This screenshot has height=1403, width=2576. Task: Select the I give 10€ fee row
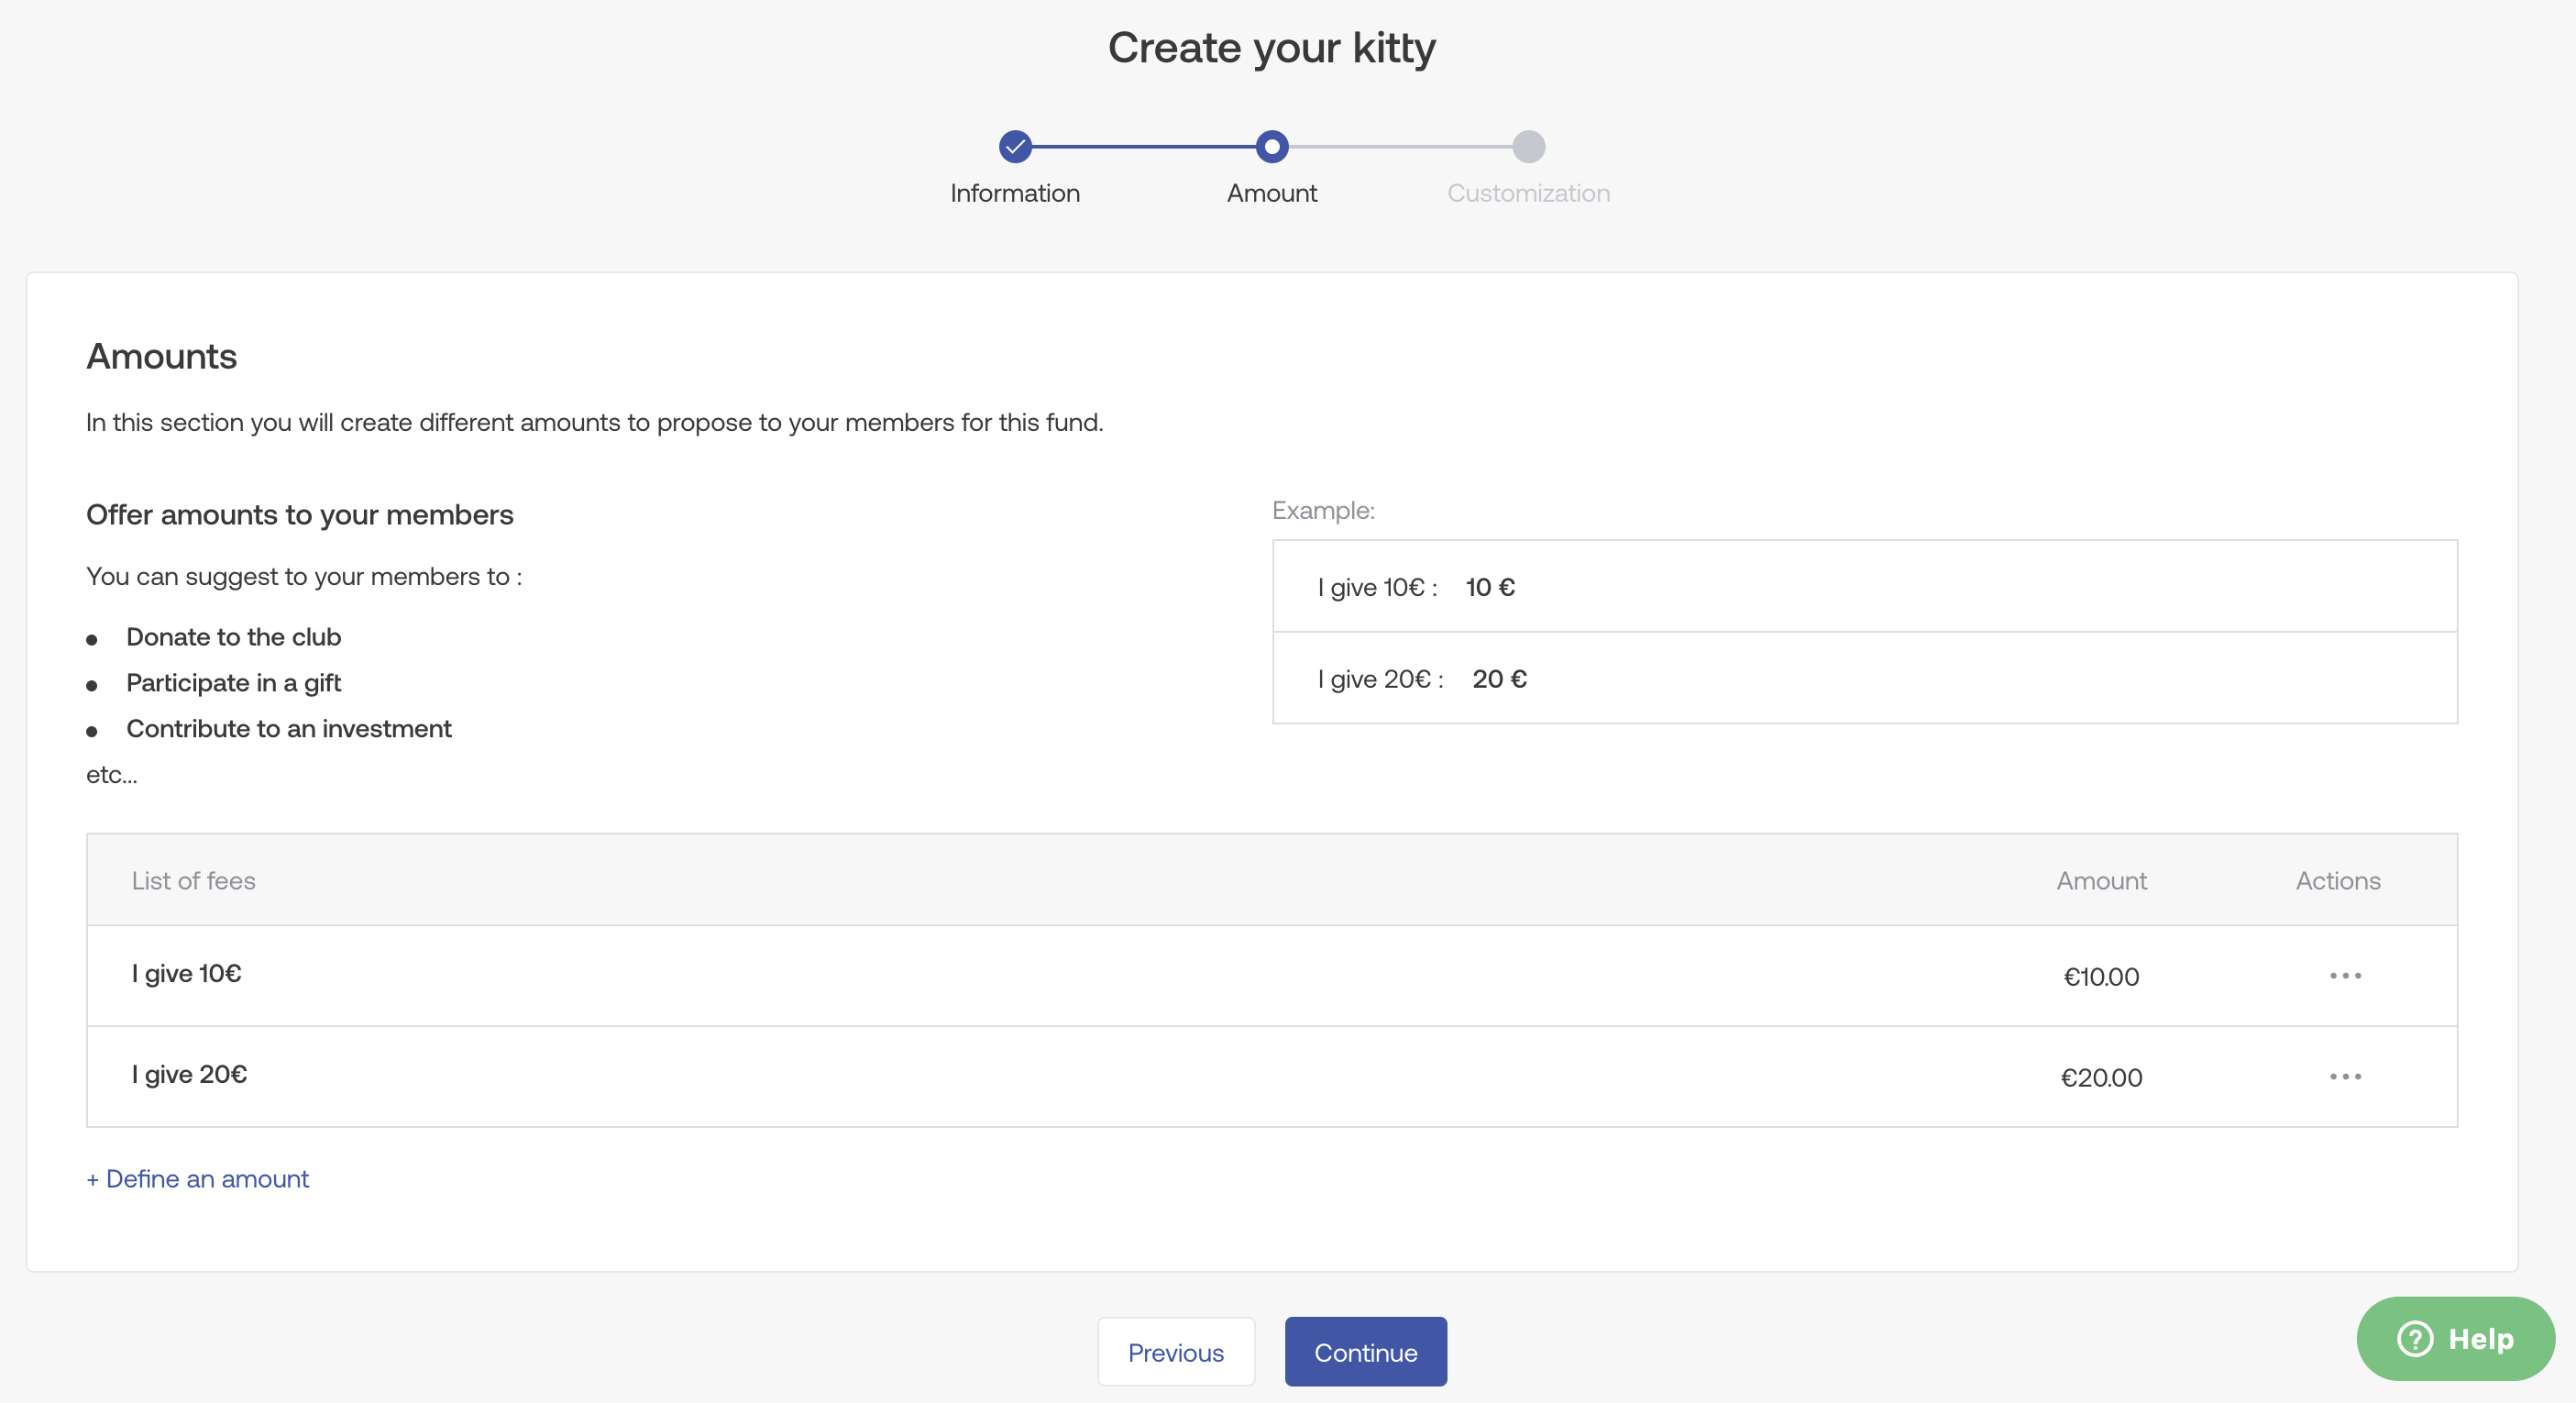(x=187, y=973)
